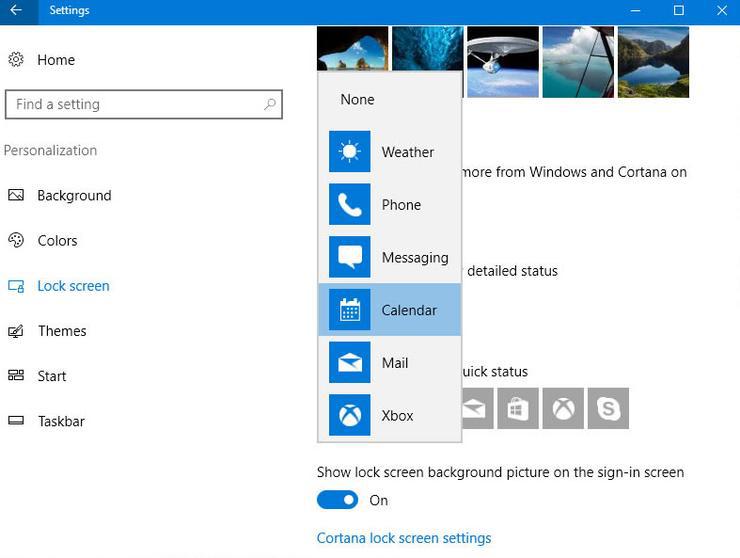Screen dimensions: 740x558
Task: Close the Settings window
Action: click(722, 10)
